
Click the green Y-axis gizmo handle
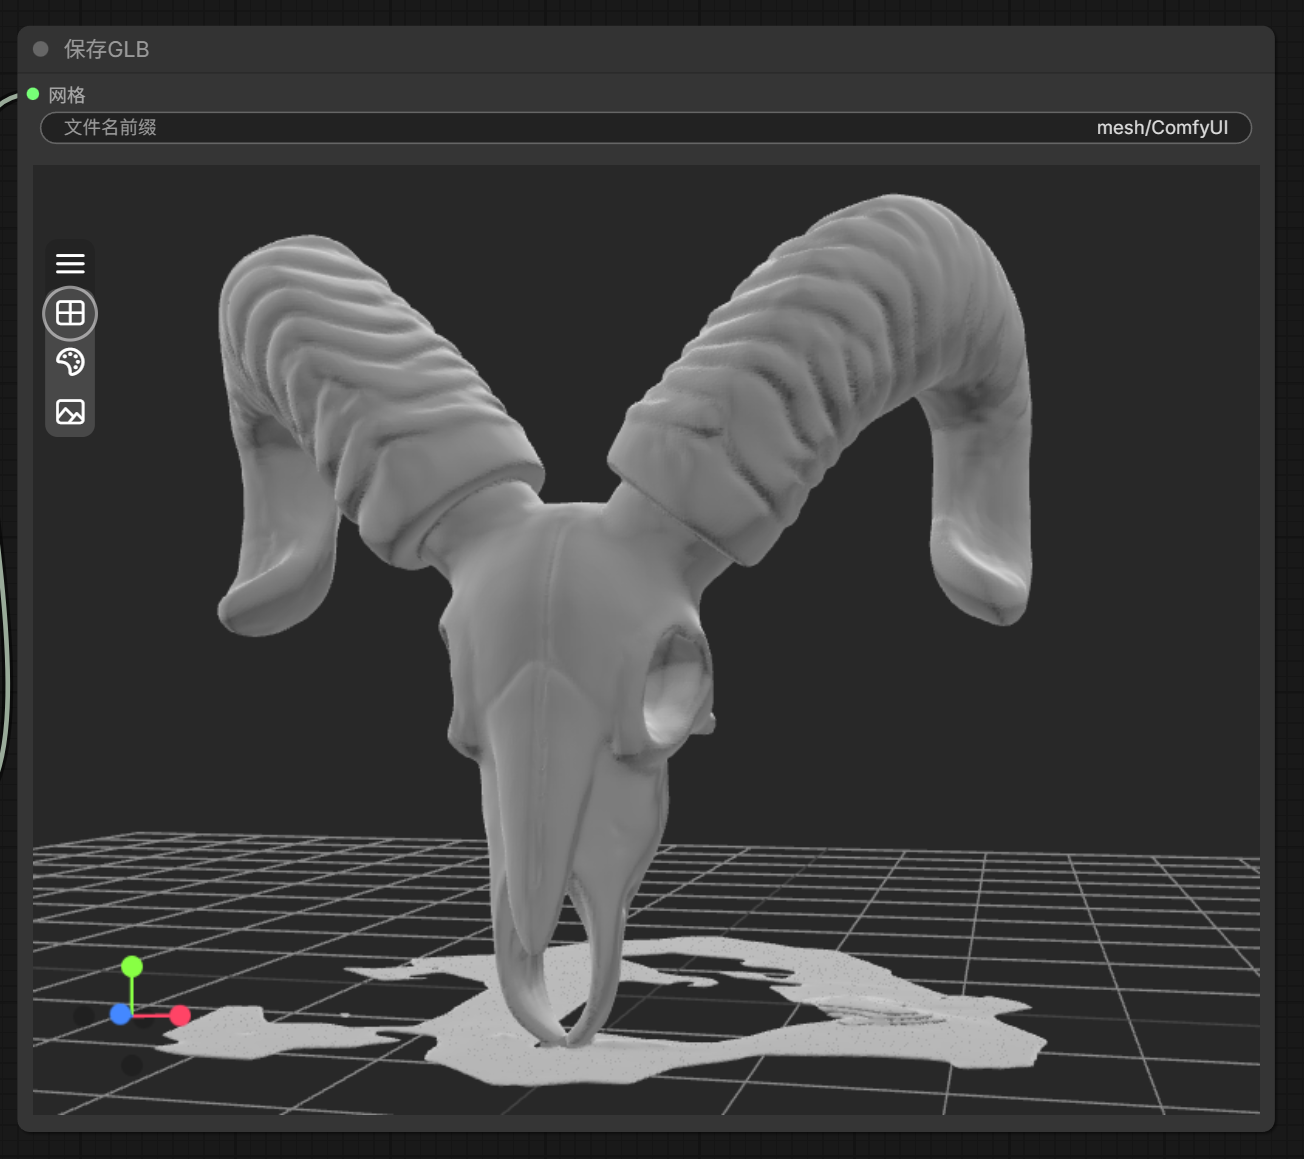pos(132,966)
